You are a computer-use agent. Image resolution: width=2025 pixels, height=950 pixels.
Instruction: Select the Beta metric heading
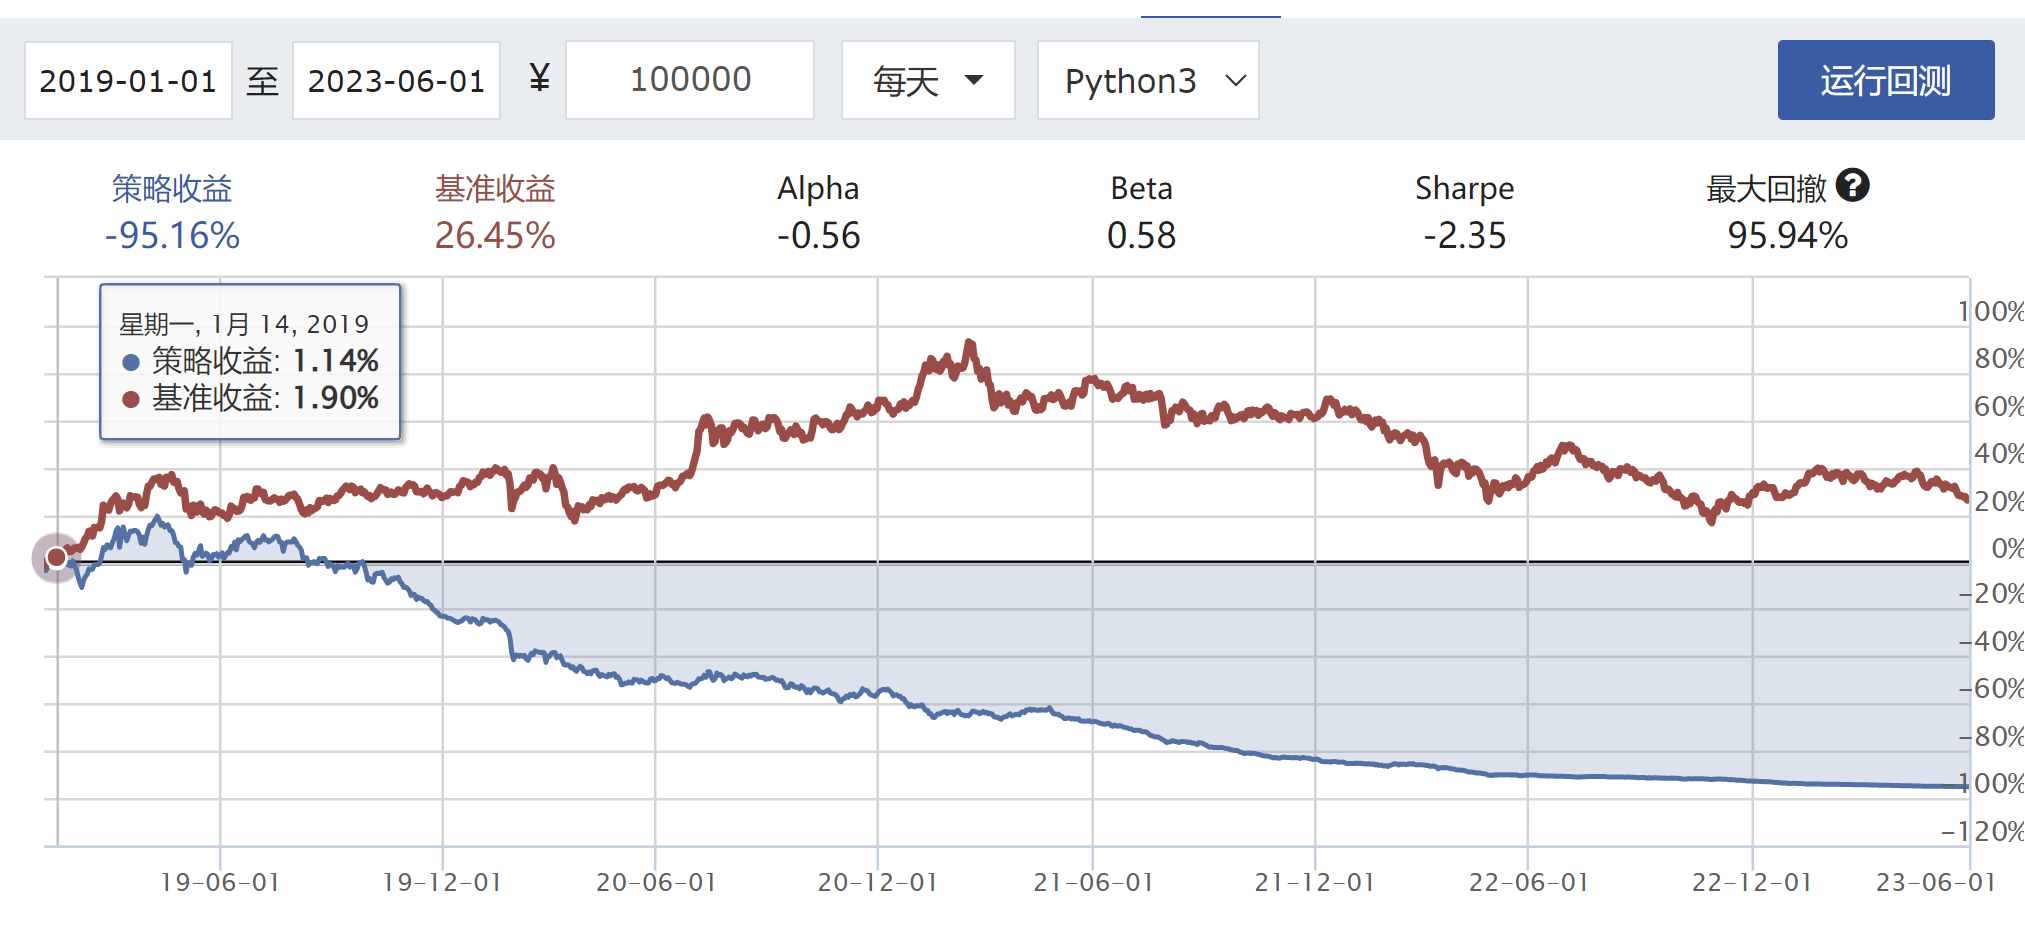coord(1141,188)
